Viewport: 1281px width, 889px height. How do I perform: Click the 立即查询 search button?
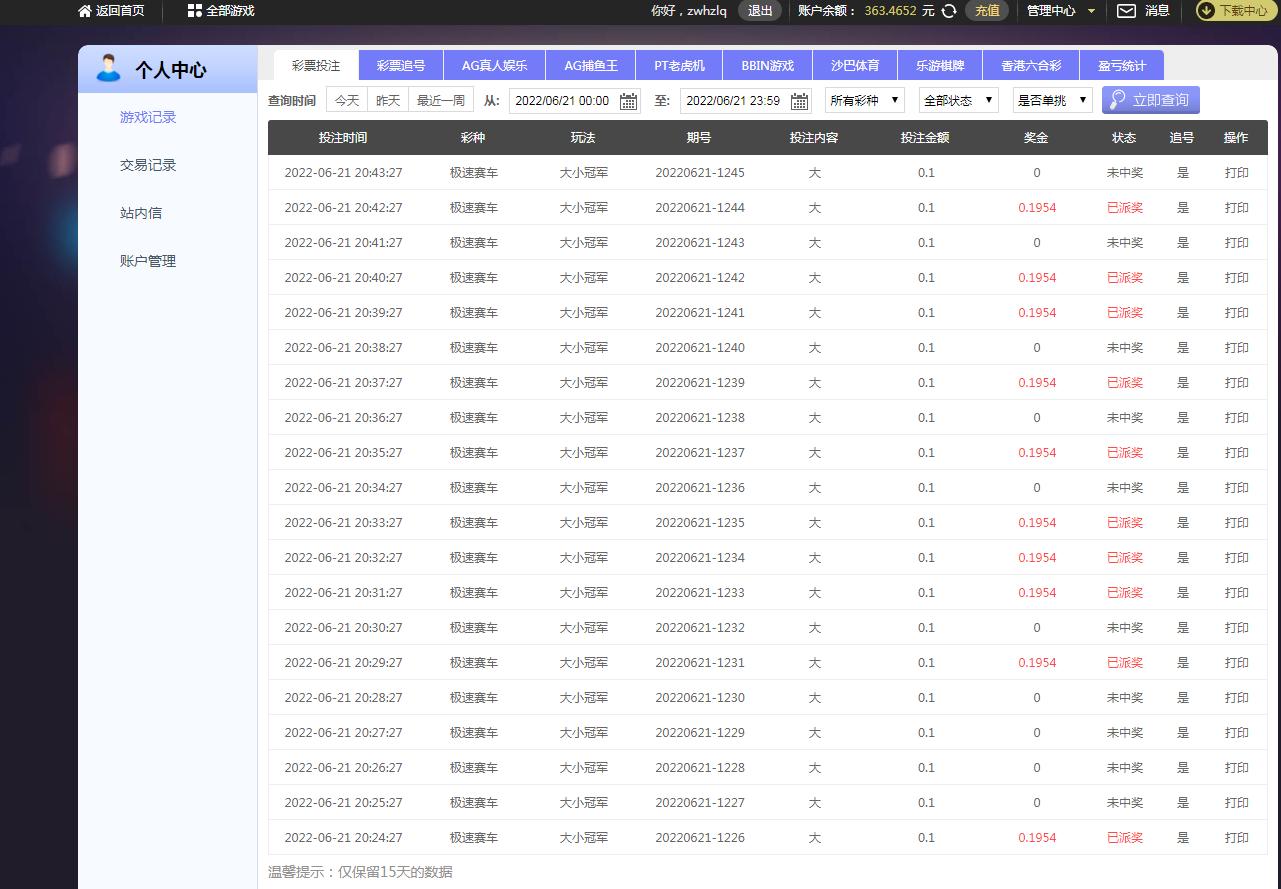pos(1151,100)
